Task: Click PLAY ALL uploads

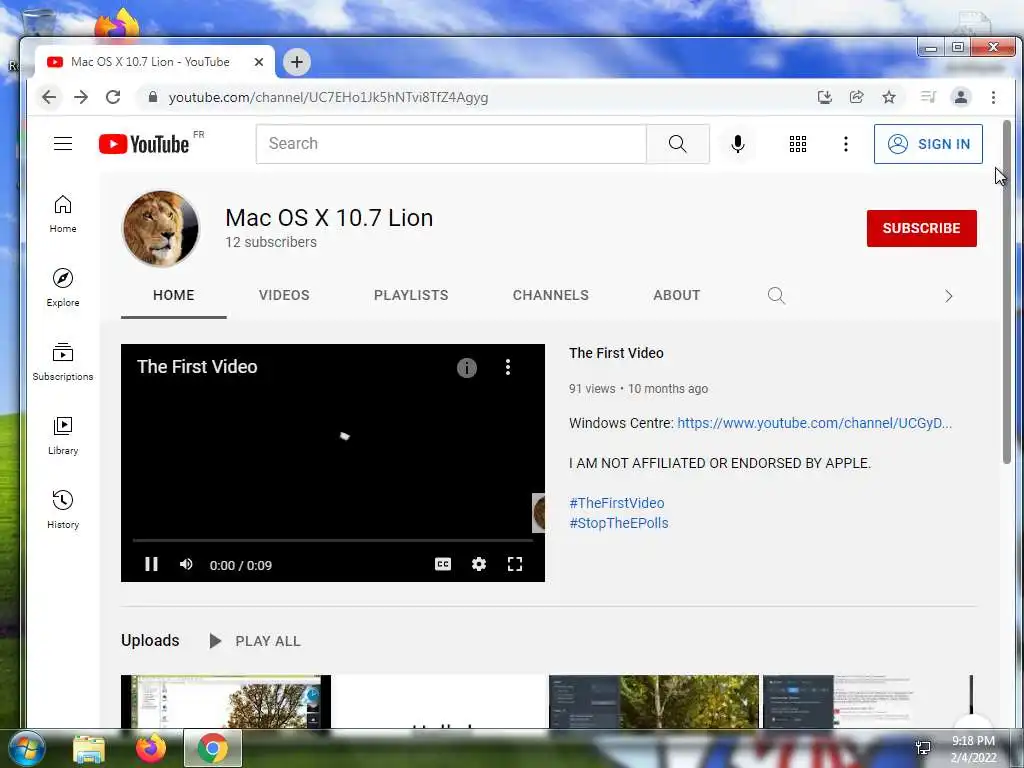Action: (x=255, y=641)
